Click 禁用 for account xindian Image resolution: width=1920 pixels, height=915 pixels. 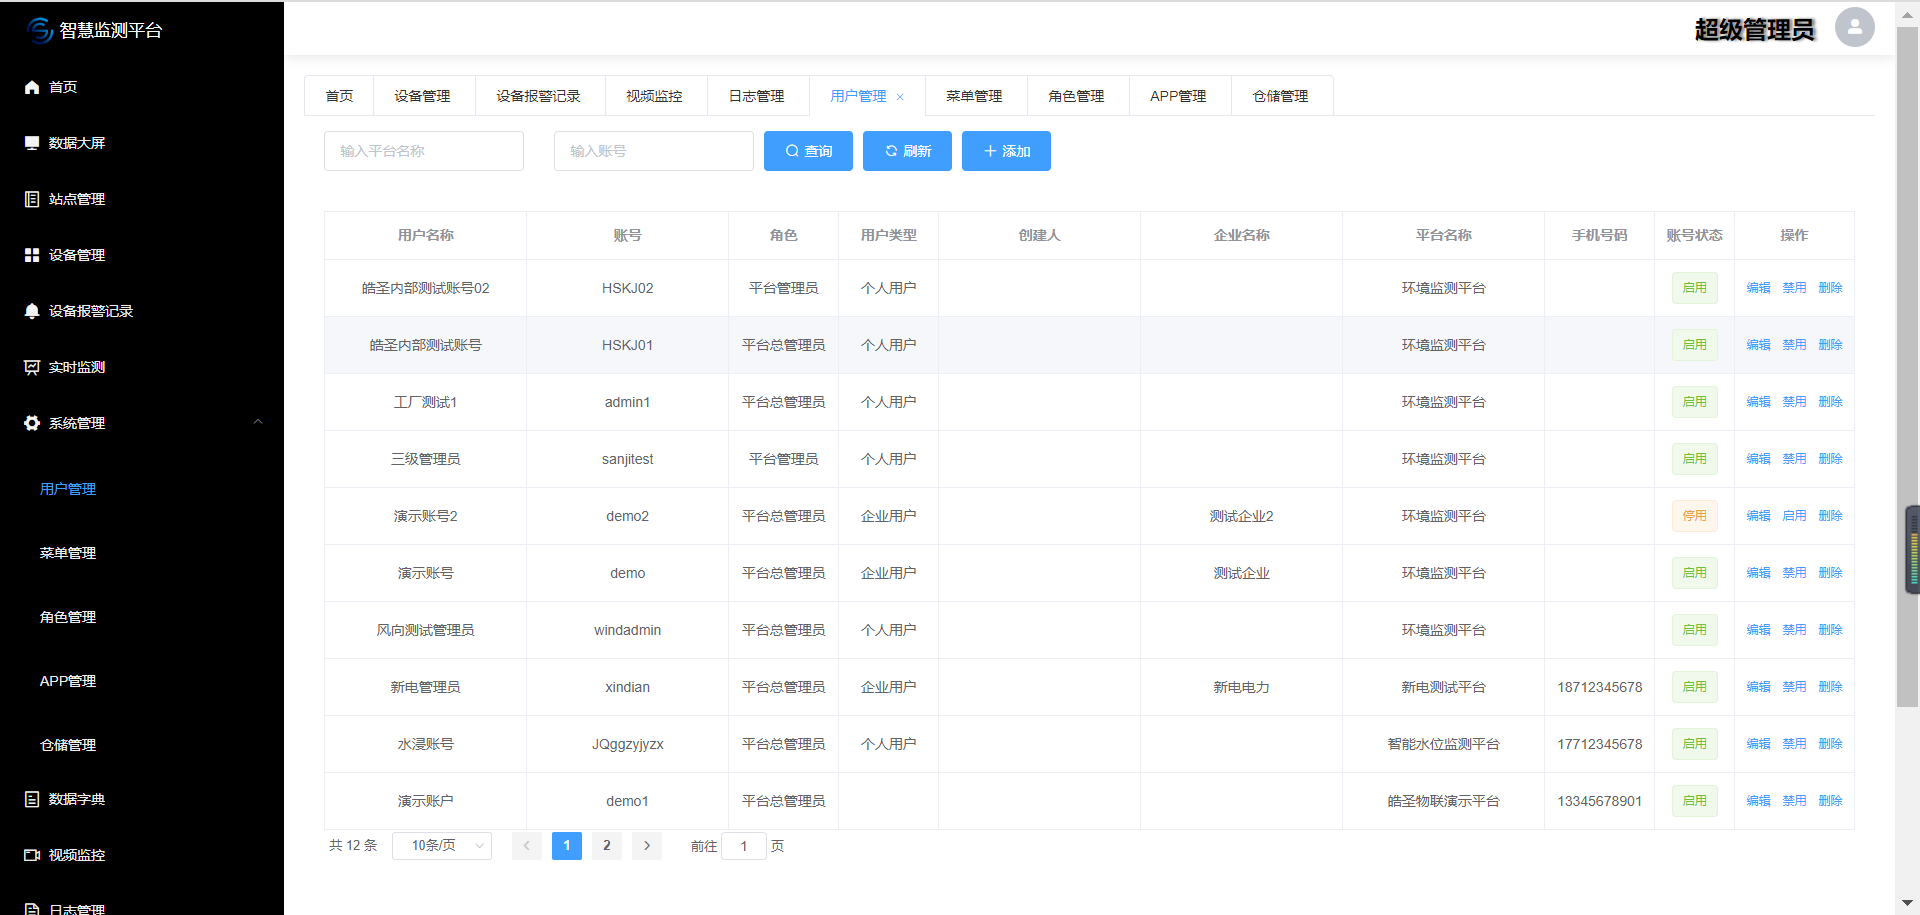pos(1794,687)
